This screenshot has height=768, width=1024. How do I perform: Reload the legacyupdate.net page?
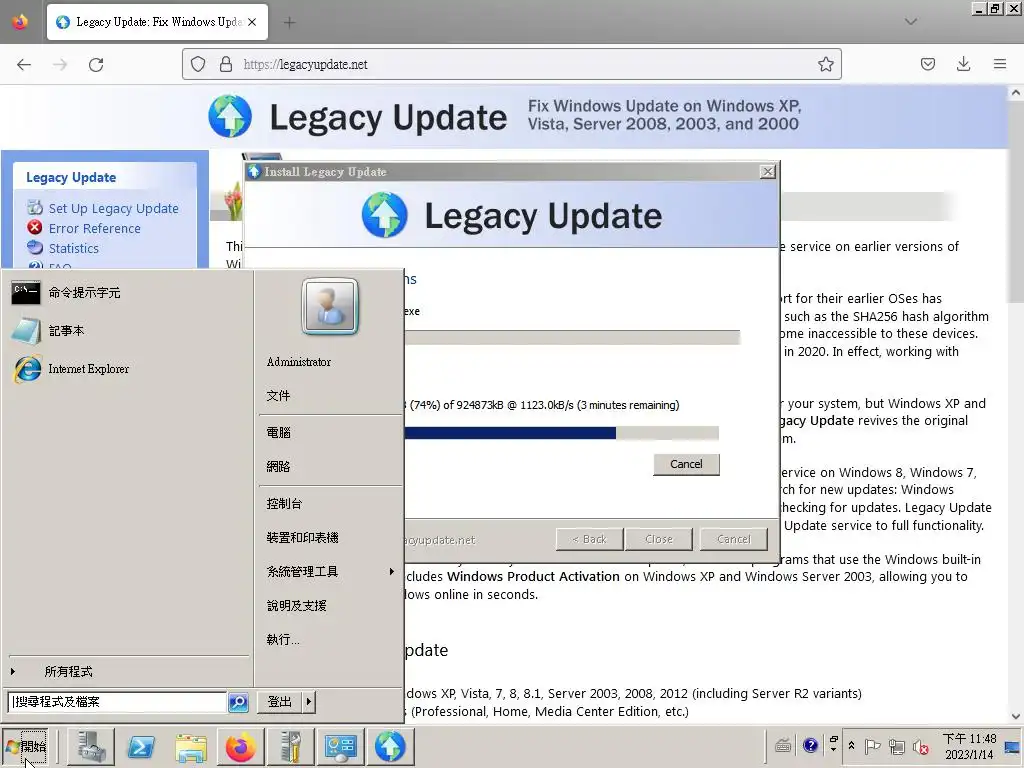pos(96,64)
